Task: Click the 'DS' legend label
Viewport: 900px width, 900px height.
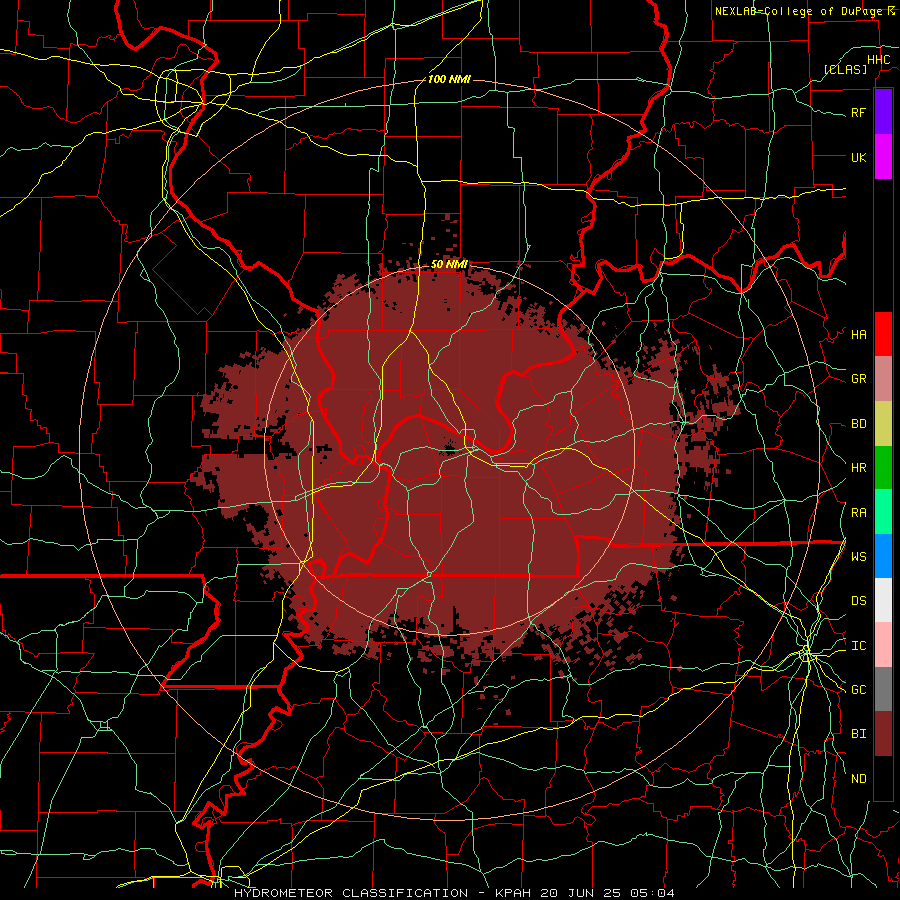Action: (x=858, y=601)
